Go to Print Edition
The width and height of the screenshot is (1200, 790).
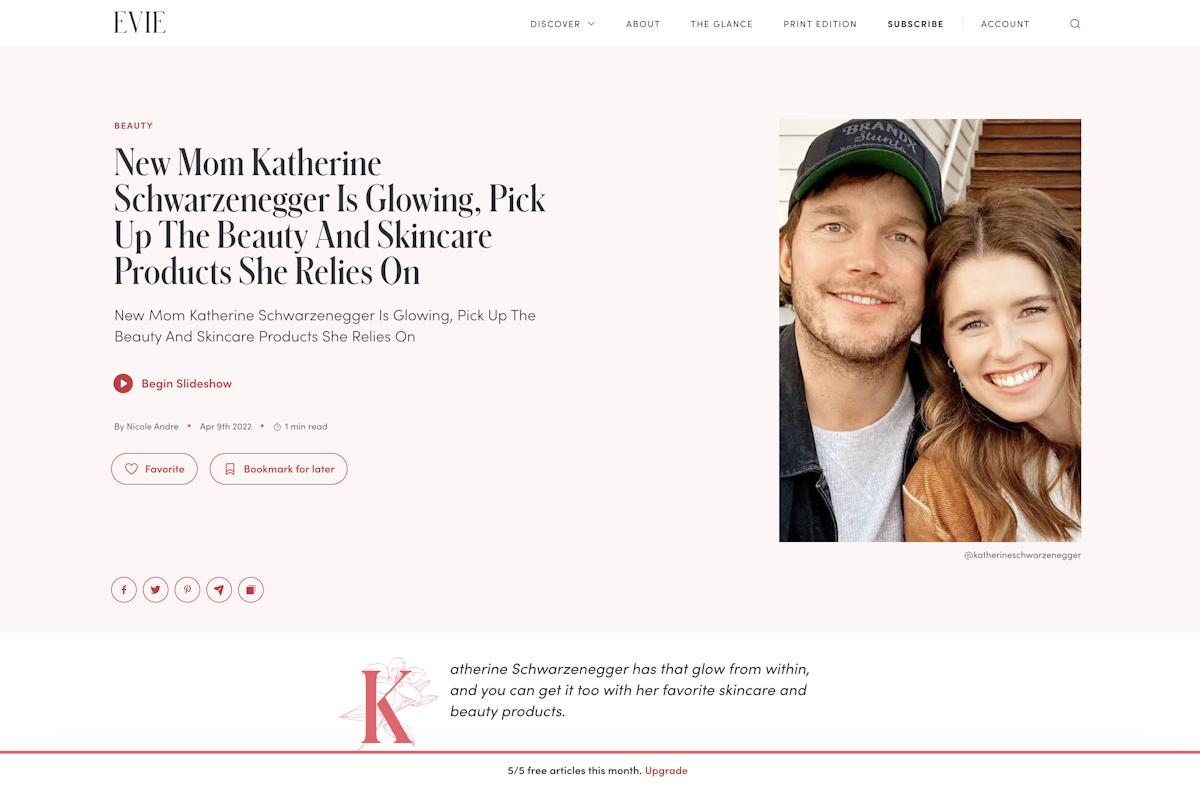click(x=820, y=24)
